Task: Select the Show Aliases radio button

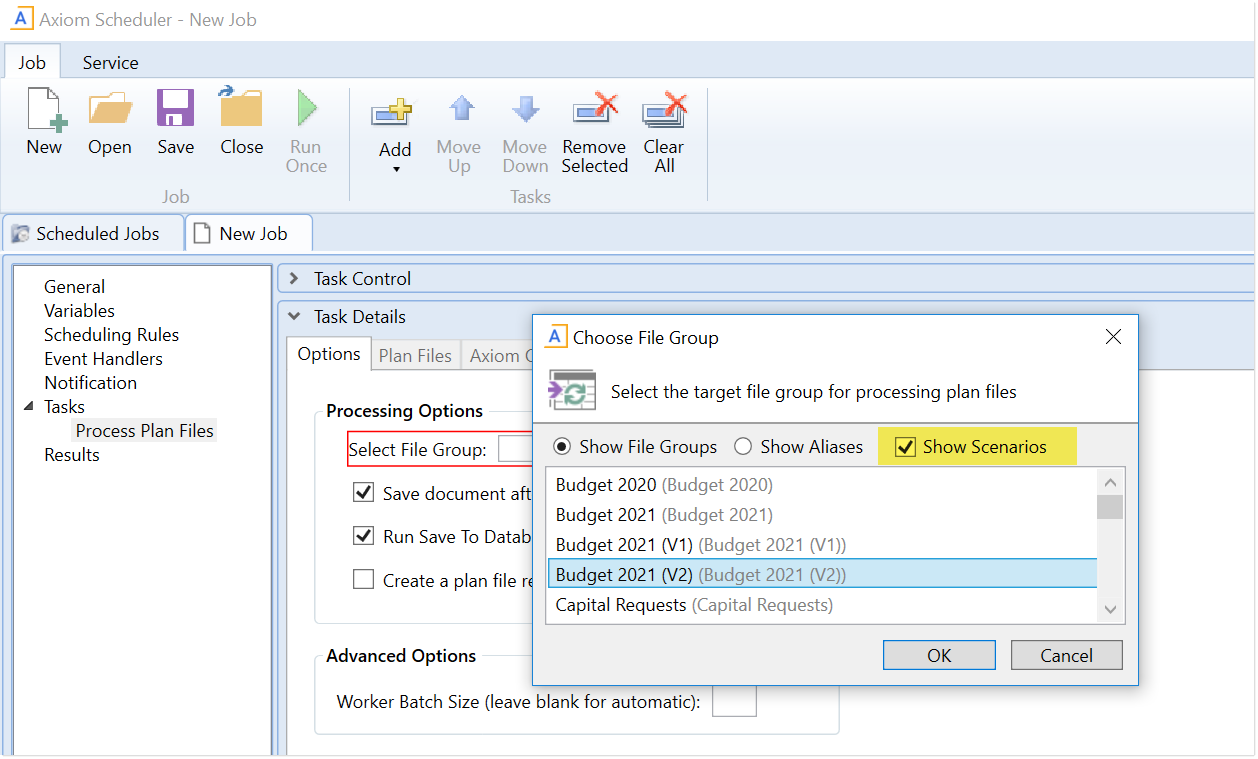Action: pos(743,447)
